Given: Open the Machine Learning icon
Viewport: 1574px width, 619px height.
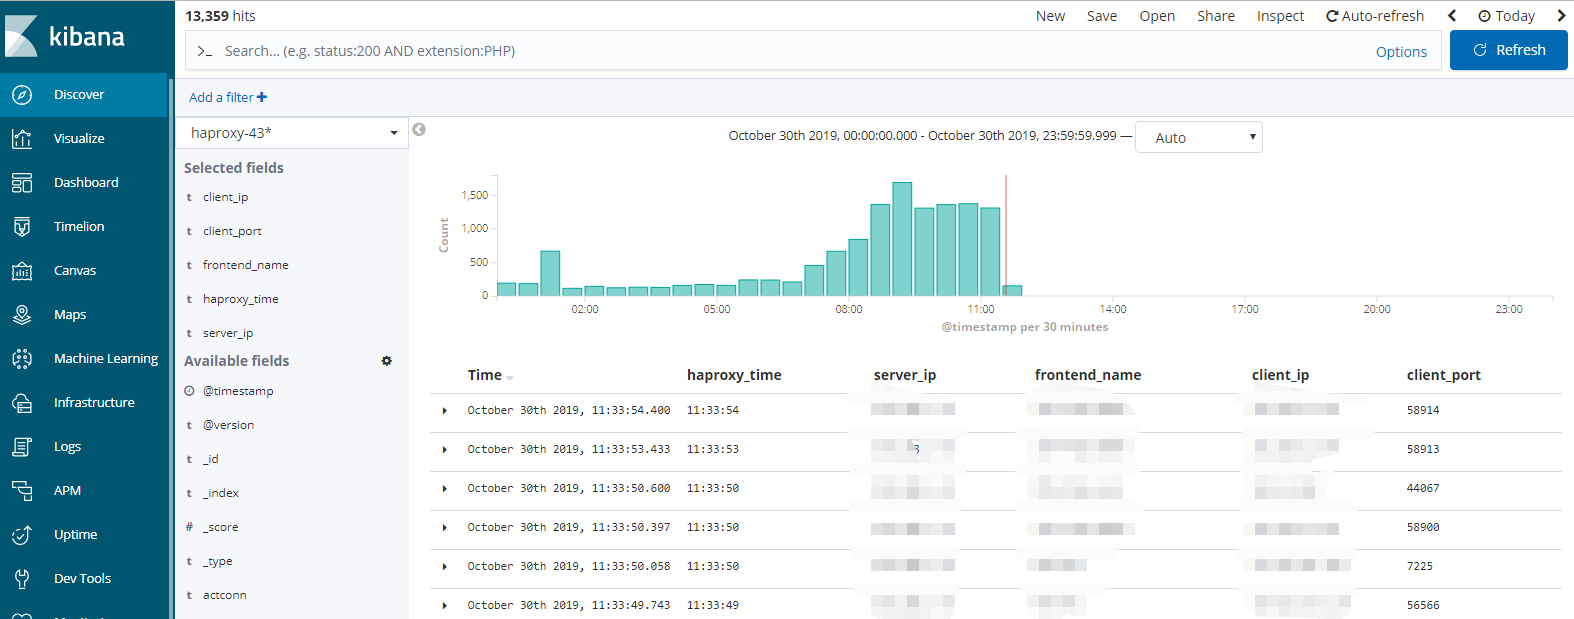Looking at the screenshot, I should click(x=22, y=359).
